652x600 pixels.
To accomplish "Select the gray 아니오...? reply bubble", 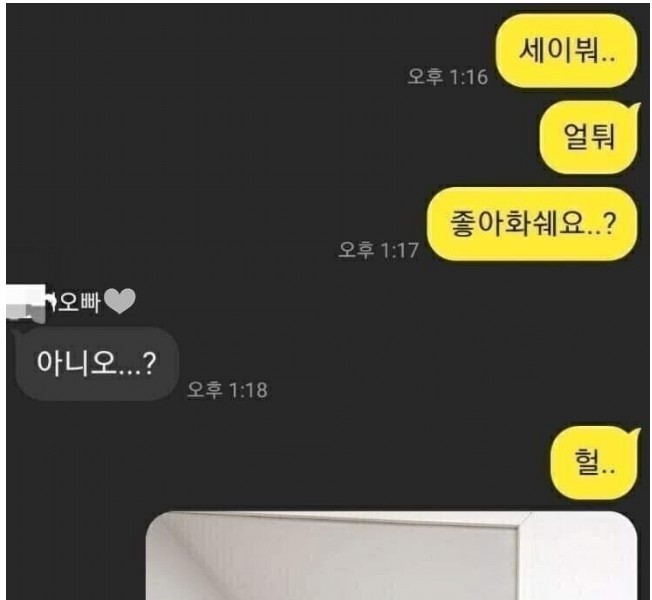I will [96, 363].
